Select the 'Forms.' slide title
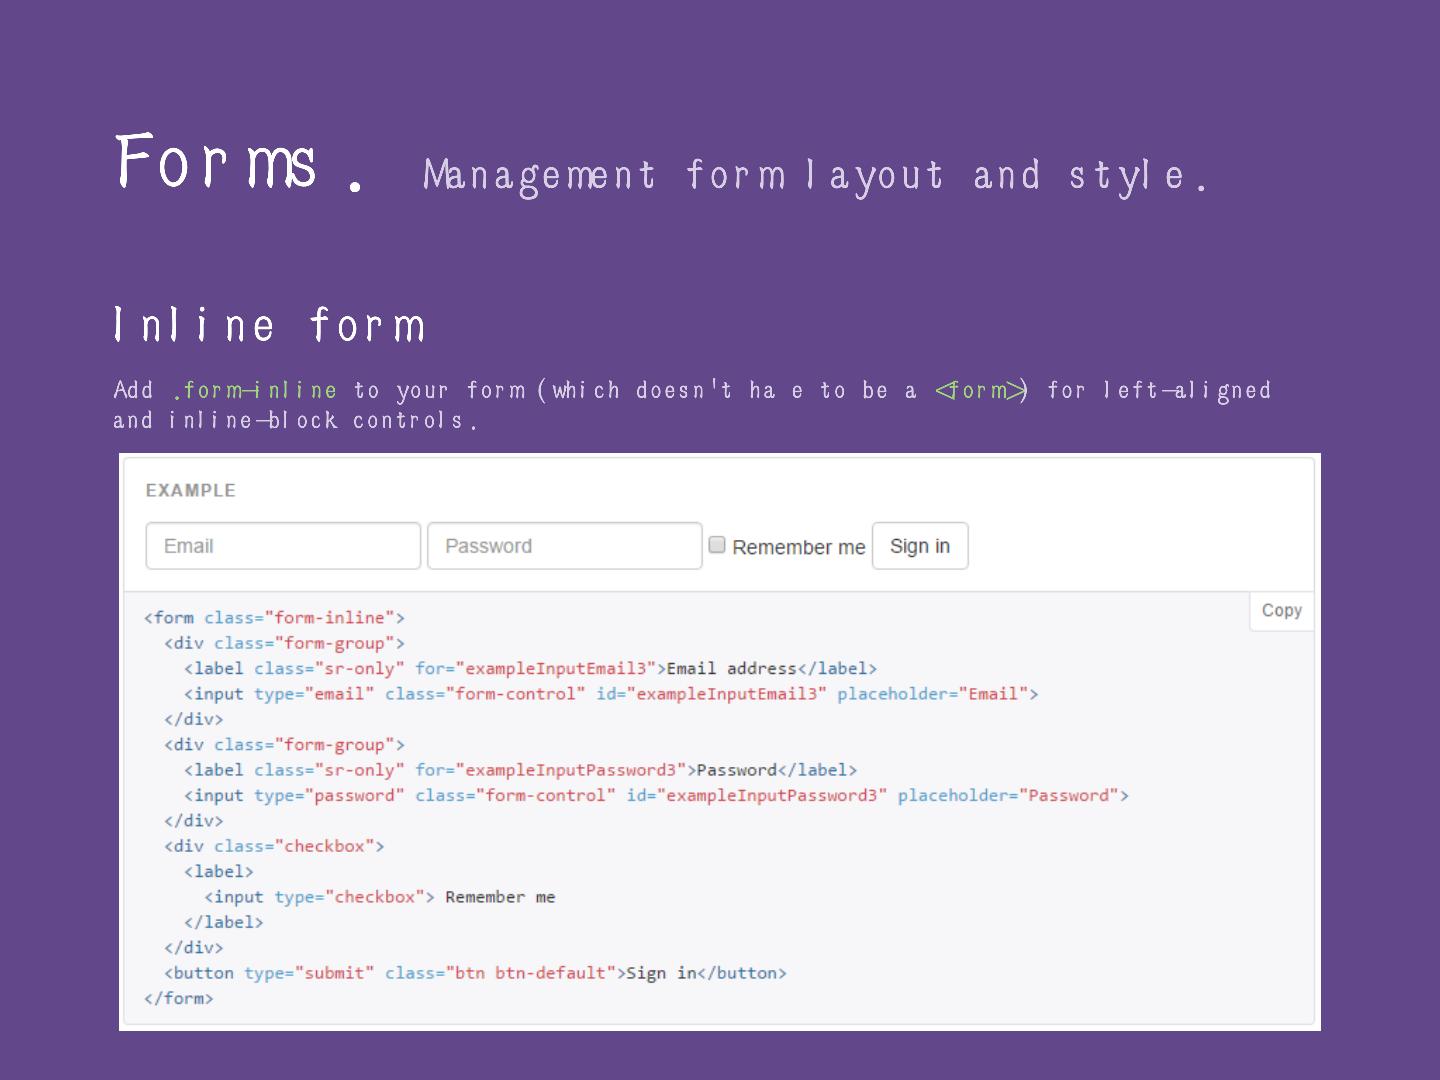 (x=238, y=164)
